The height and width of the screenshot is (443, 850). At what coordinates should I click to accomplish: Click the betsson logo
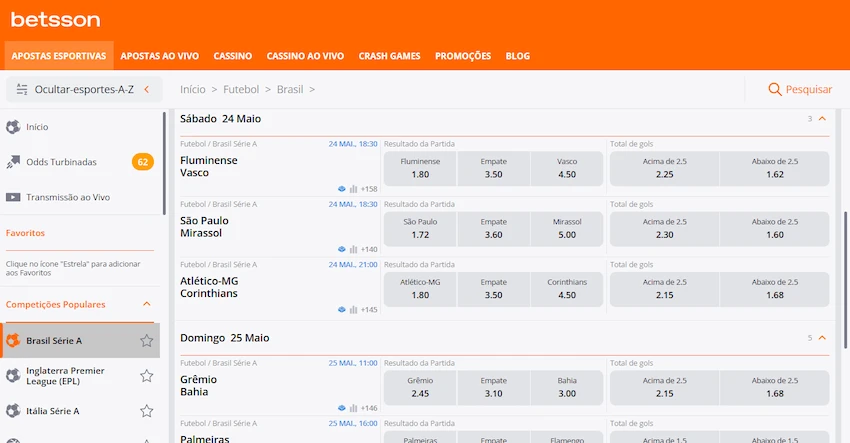55,20
